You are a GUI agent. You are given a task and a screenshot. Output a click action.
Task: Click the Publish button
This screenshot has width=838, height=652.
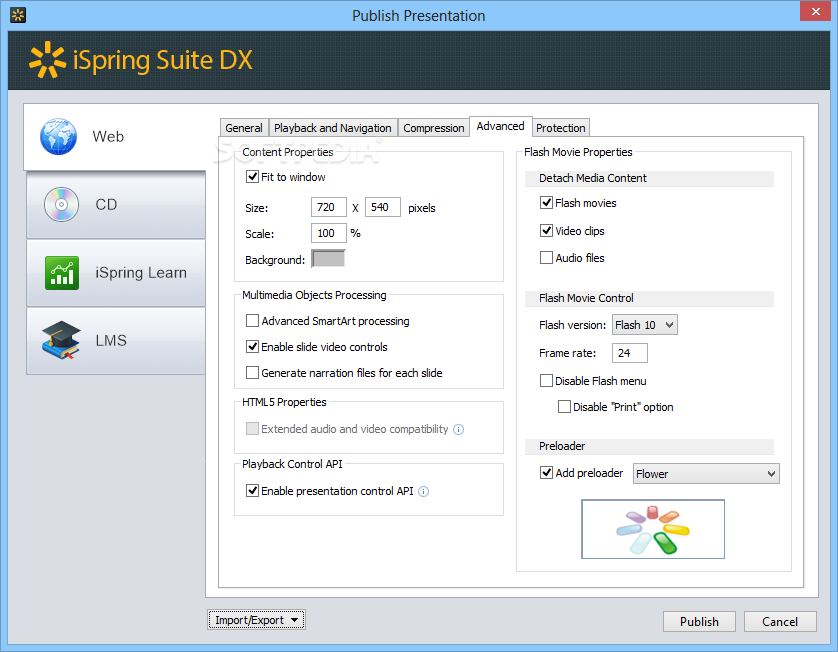[699, 622]
